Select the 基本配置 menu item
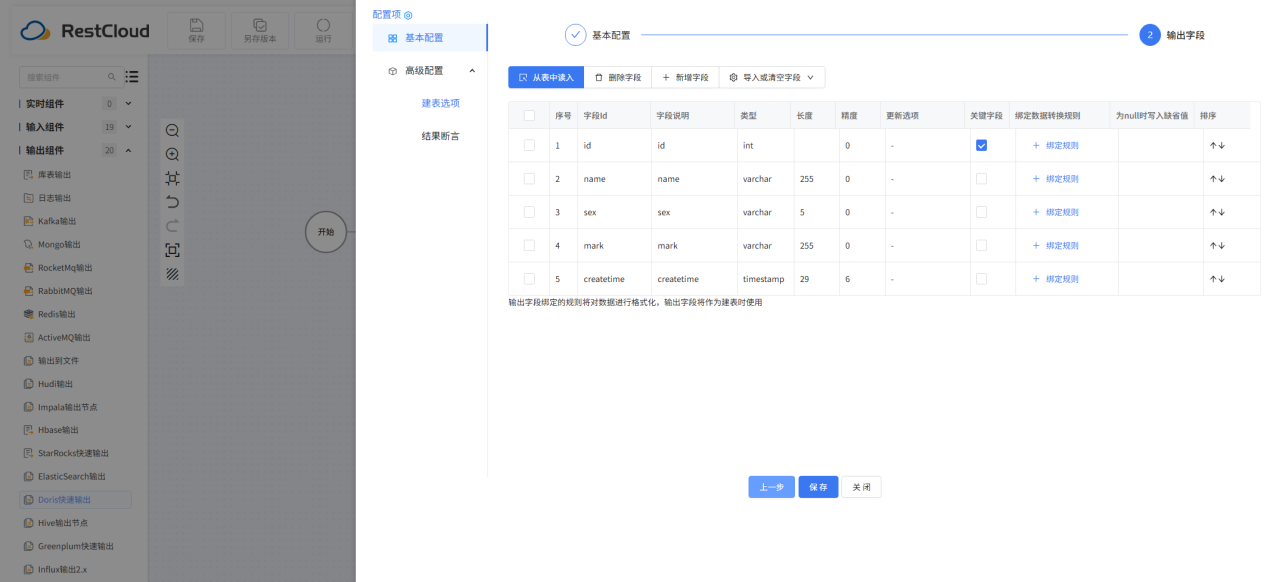This screenshot has height=582, width=1267. click(x=423, y=38)
